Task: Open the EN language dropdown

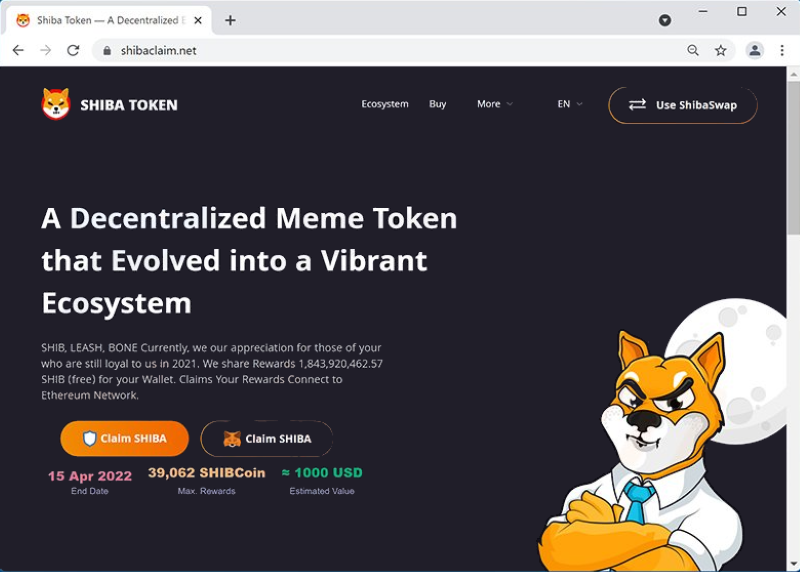Action: click(569, 104)
